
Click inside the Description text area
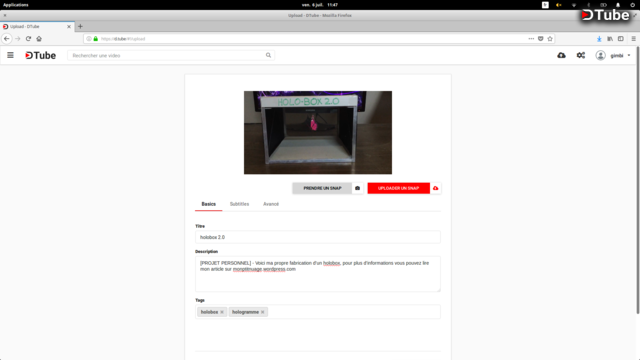pyautogui.click(x=318, y=274)
